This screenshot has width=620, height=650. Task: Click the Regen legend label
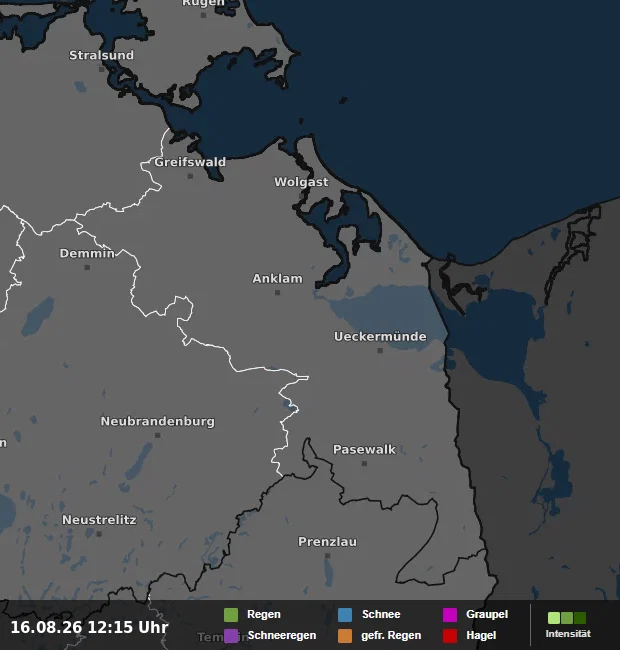point(264,614)
